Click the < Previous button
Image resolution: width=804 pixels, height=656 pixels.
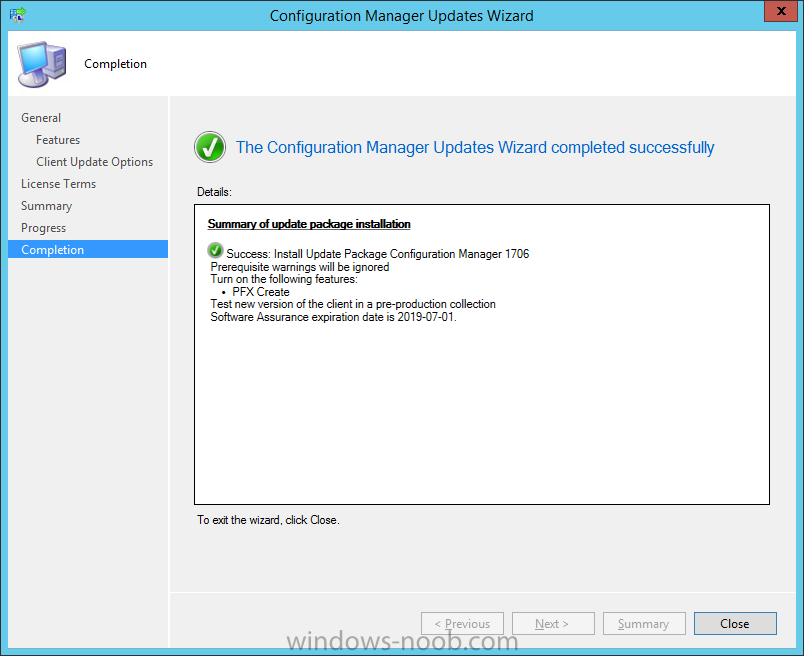pyautogui.click(x=463, y=624)
